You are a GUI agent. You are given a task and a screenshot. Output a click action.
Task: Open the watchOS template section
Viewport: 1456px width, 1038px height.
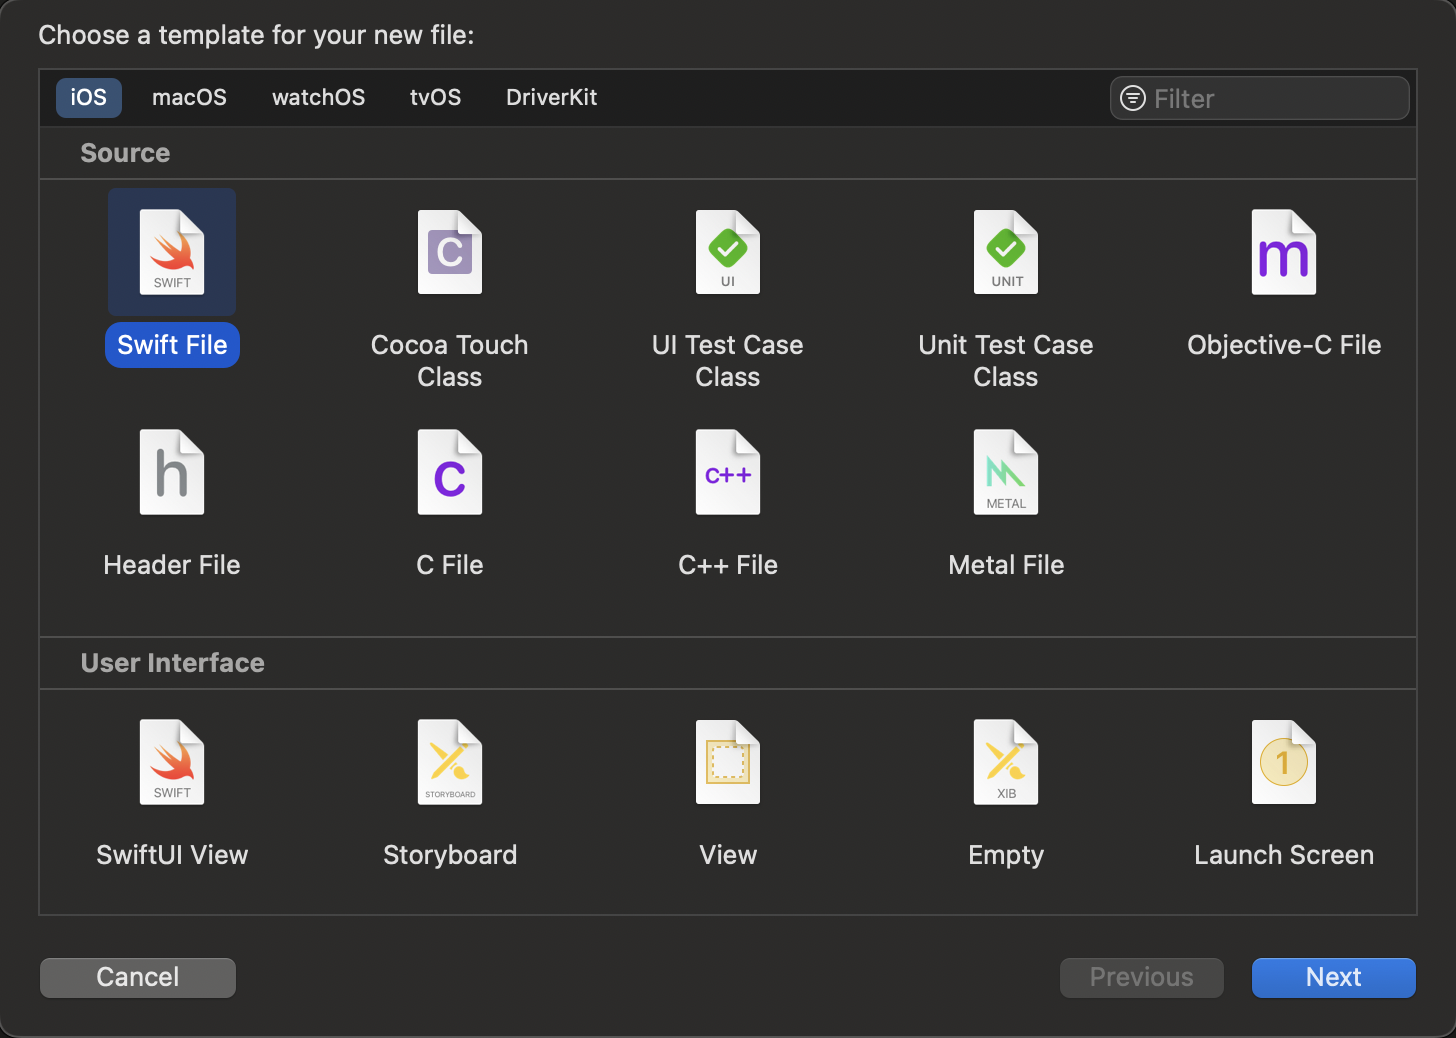click(x=318, y=97)
